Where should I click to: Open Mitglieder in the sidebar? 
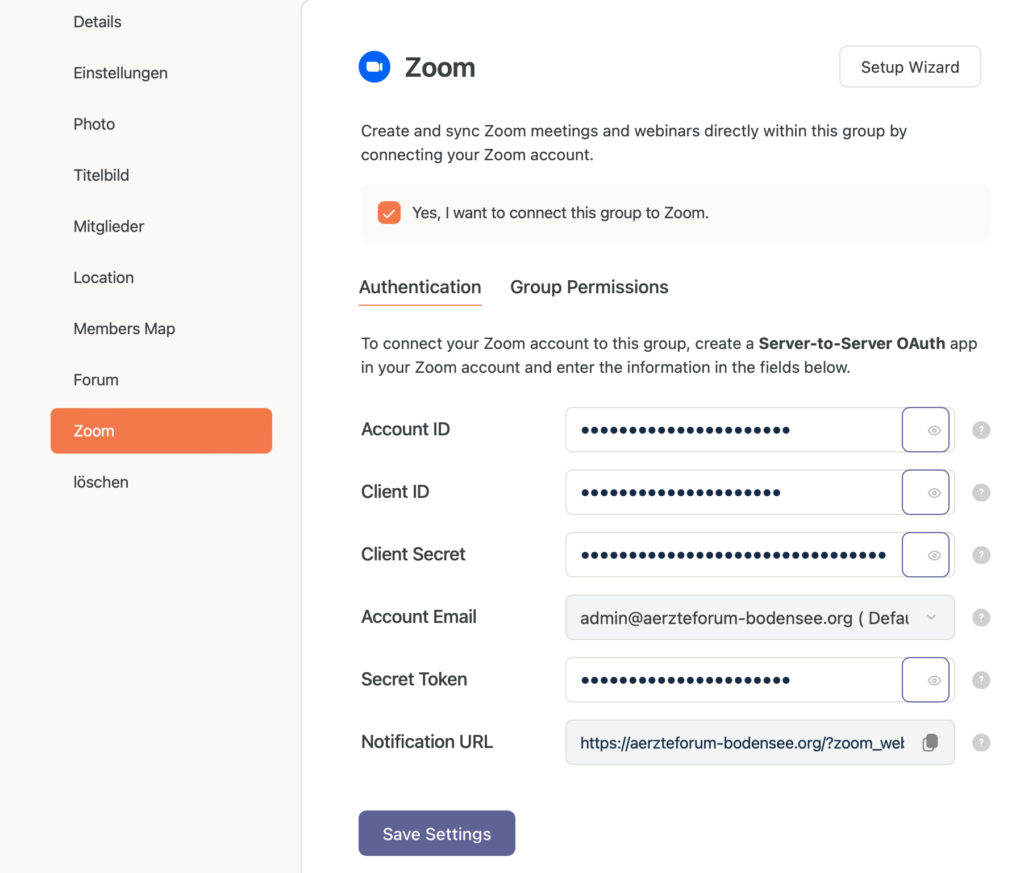(x=109, y=226)
